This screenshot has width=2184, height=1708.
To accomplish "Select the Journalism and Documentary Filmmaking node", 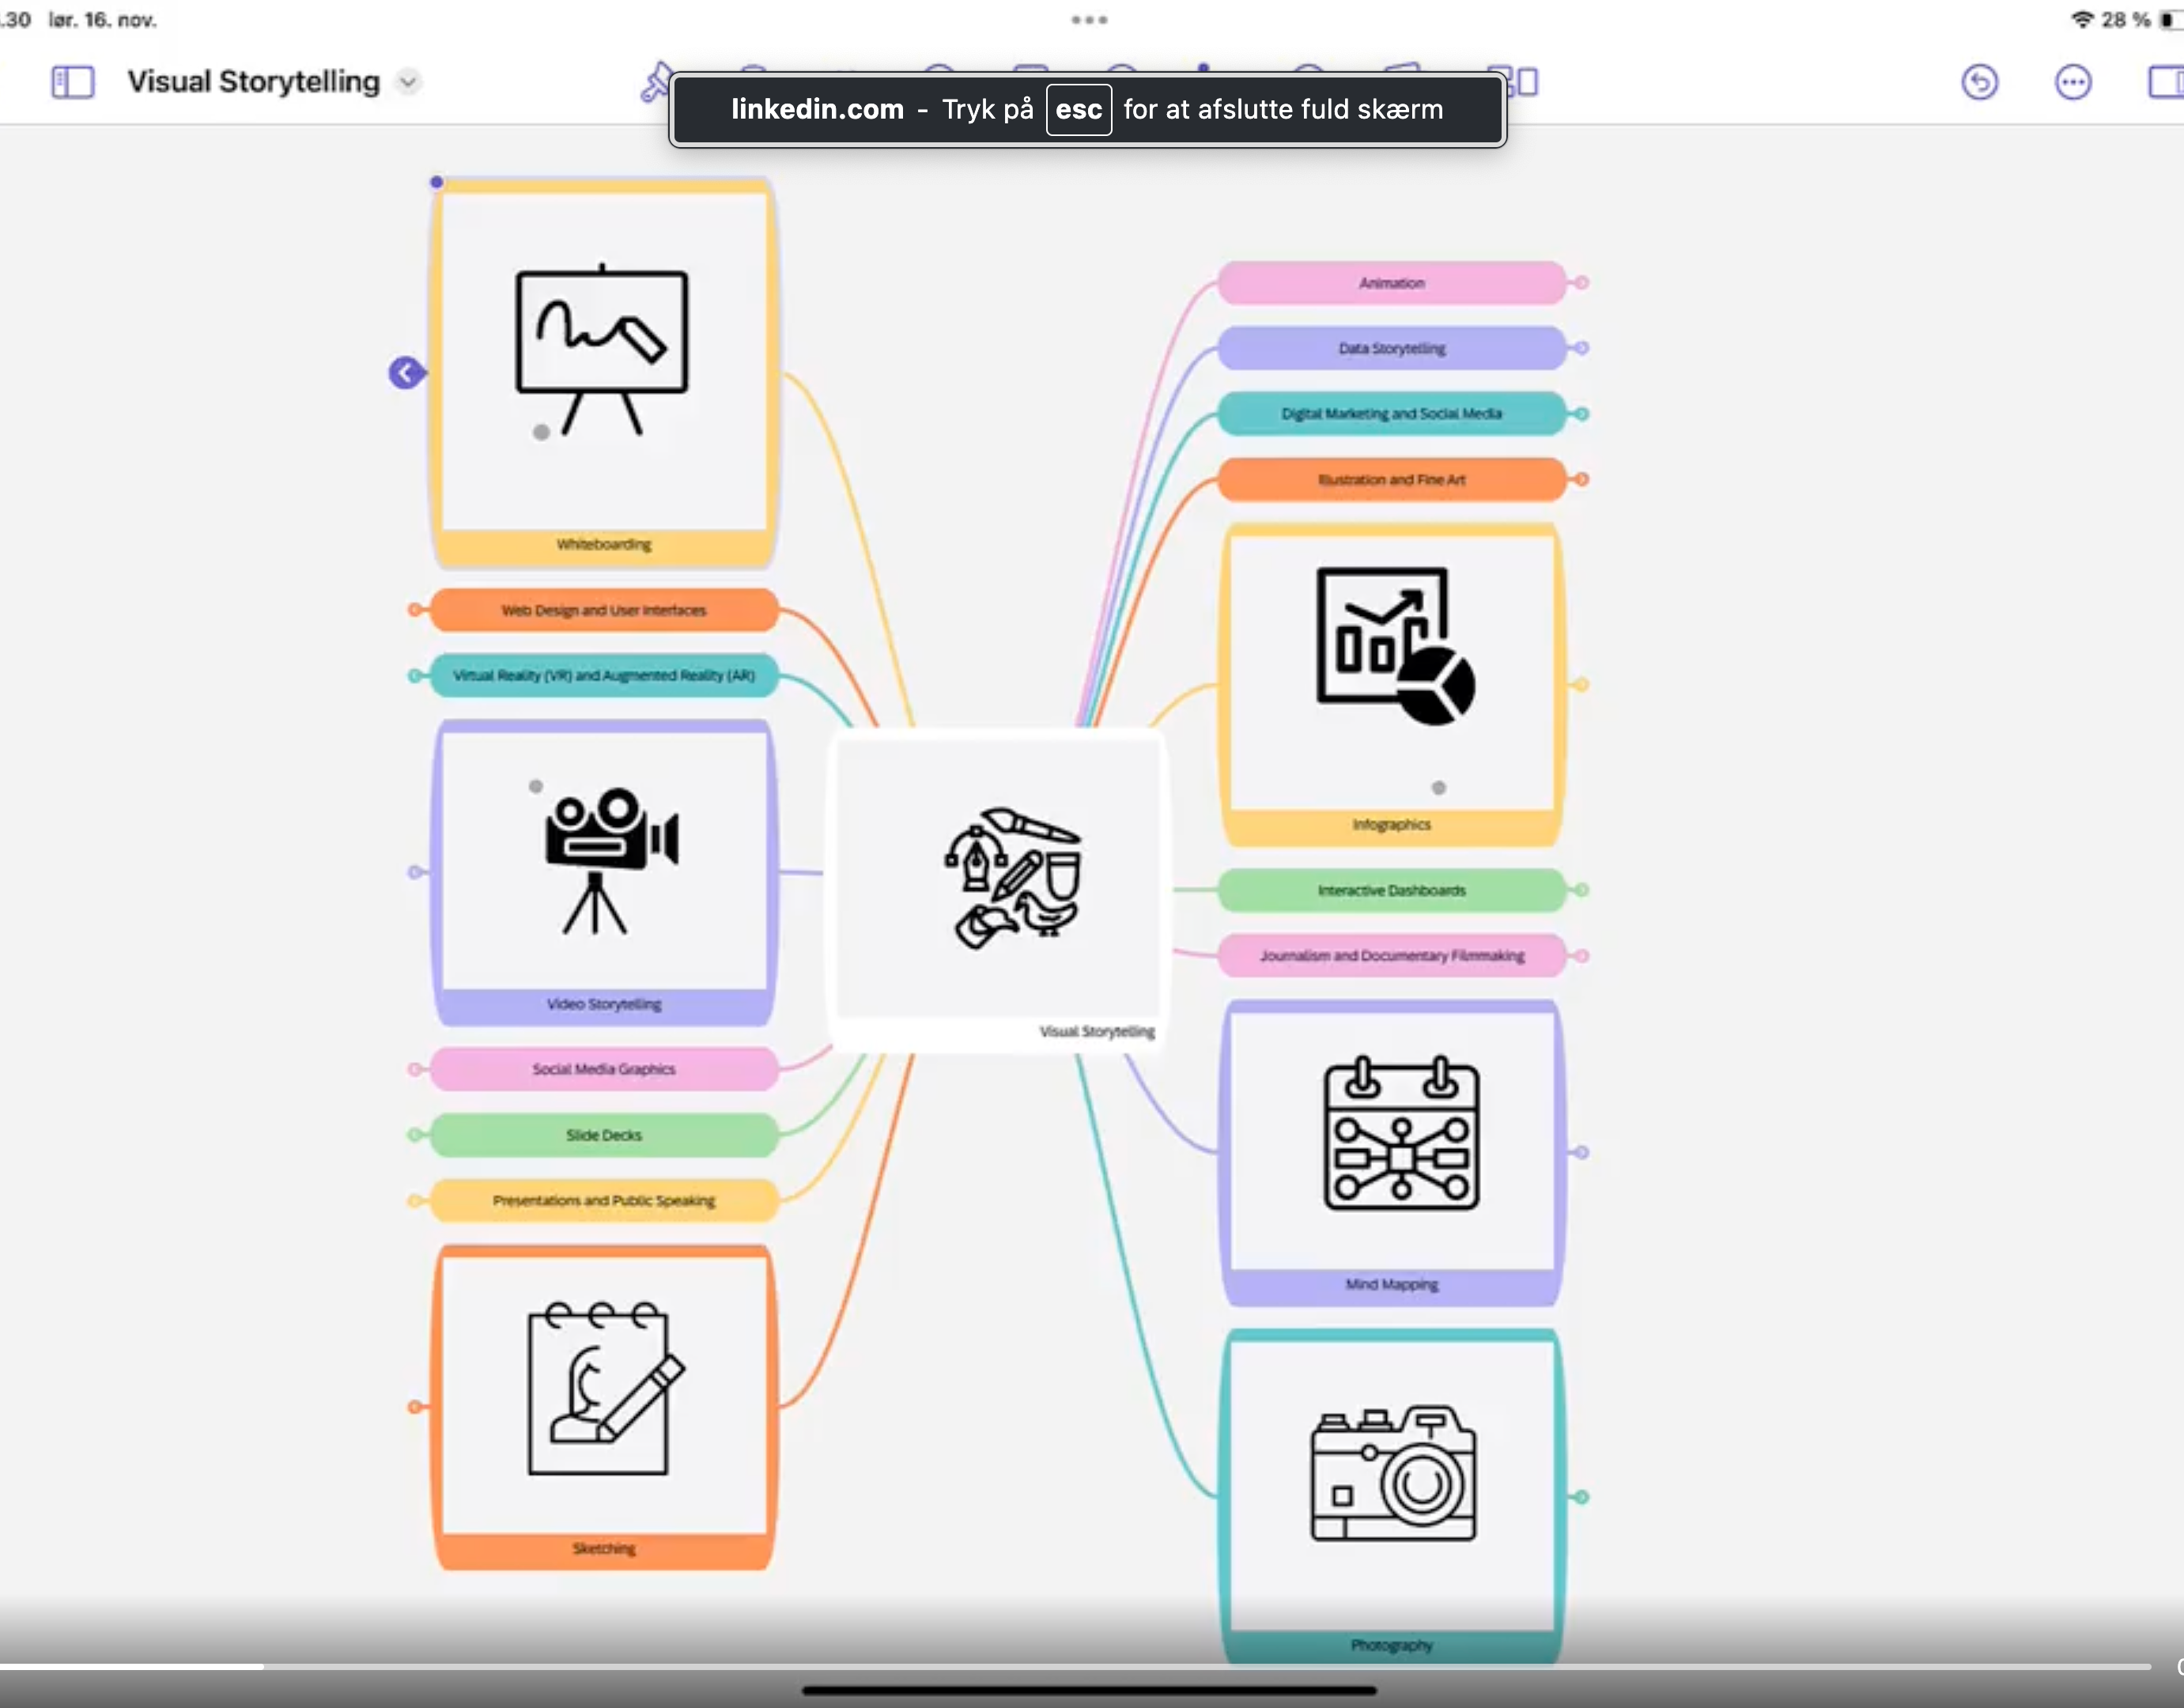I will (1391, 956).
